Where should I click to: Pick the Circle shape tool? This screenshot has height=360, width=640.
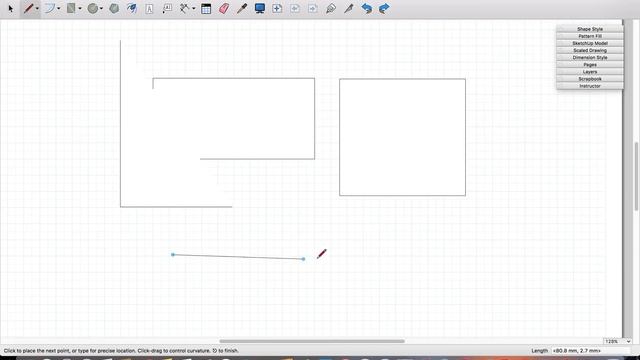coord(93,8)
